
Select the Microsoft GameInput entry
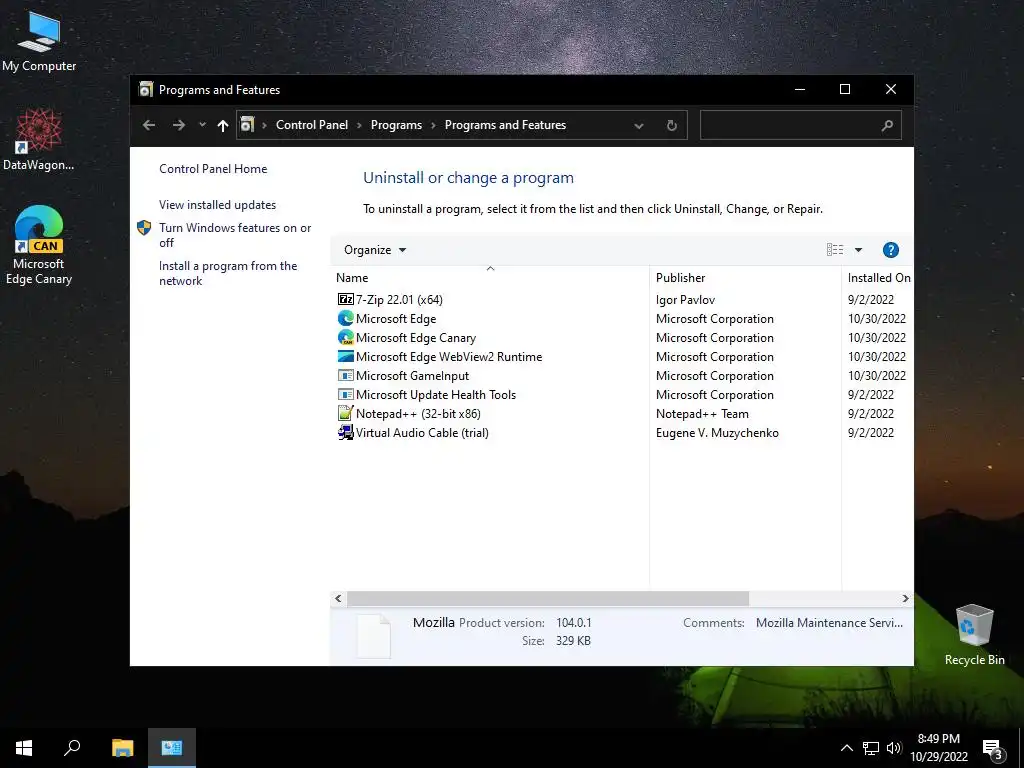point(412,376)
